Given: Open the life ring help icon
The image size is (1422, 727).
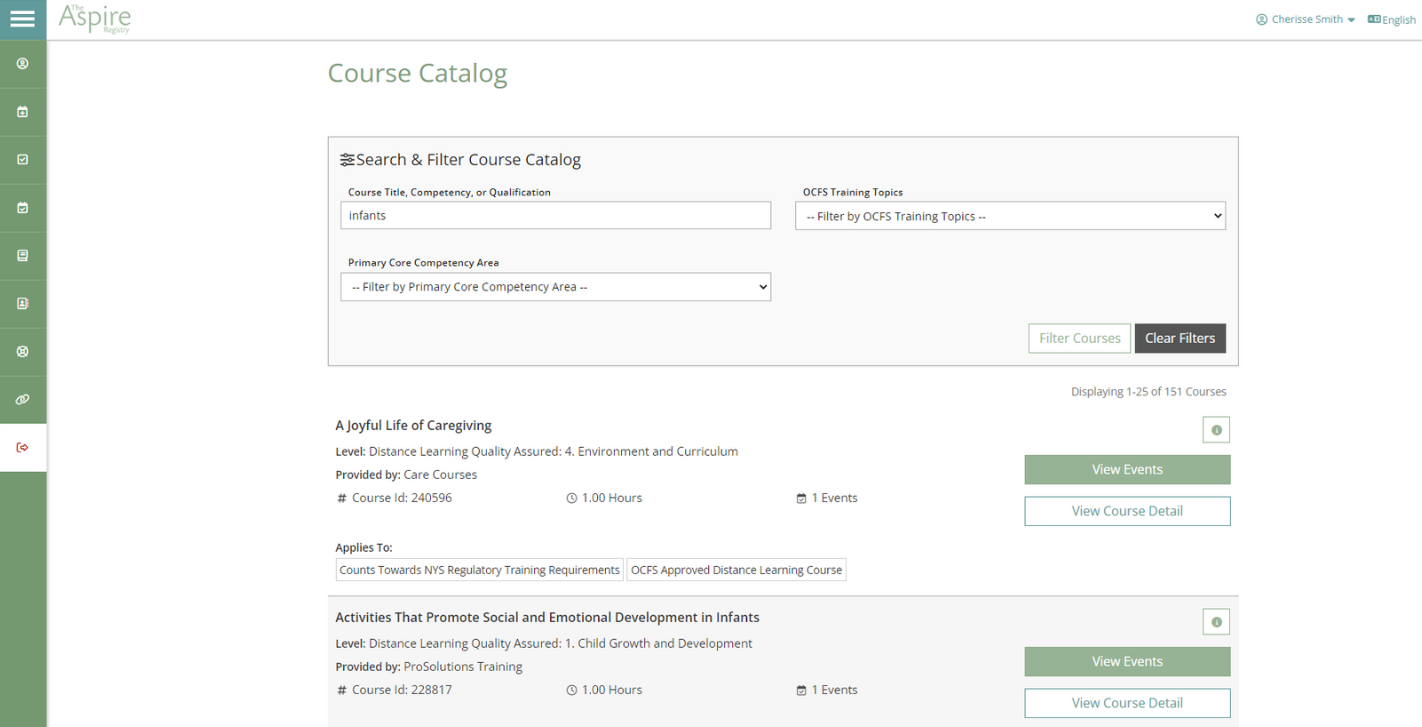Looking at the screenshot, I should pos(22,352).
